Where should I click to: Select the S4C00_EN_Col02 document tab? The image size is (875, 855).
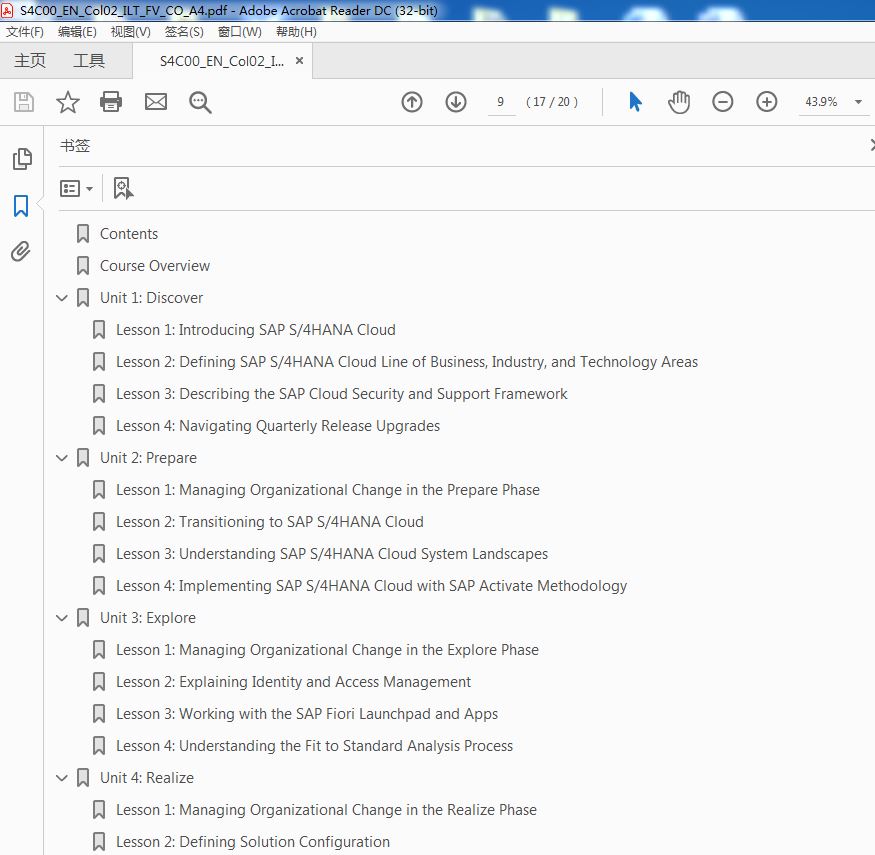222,61
